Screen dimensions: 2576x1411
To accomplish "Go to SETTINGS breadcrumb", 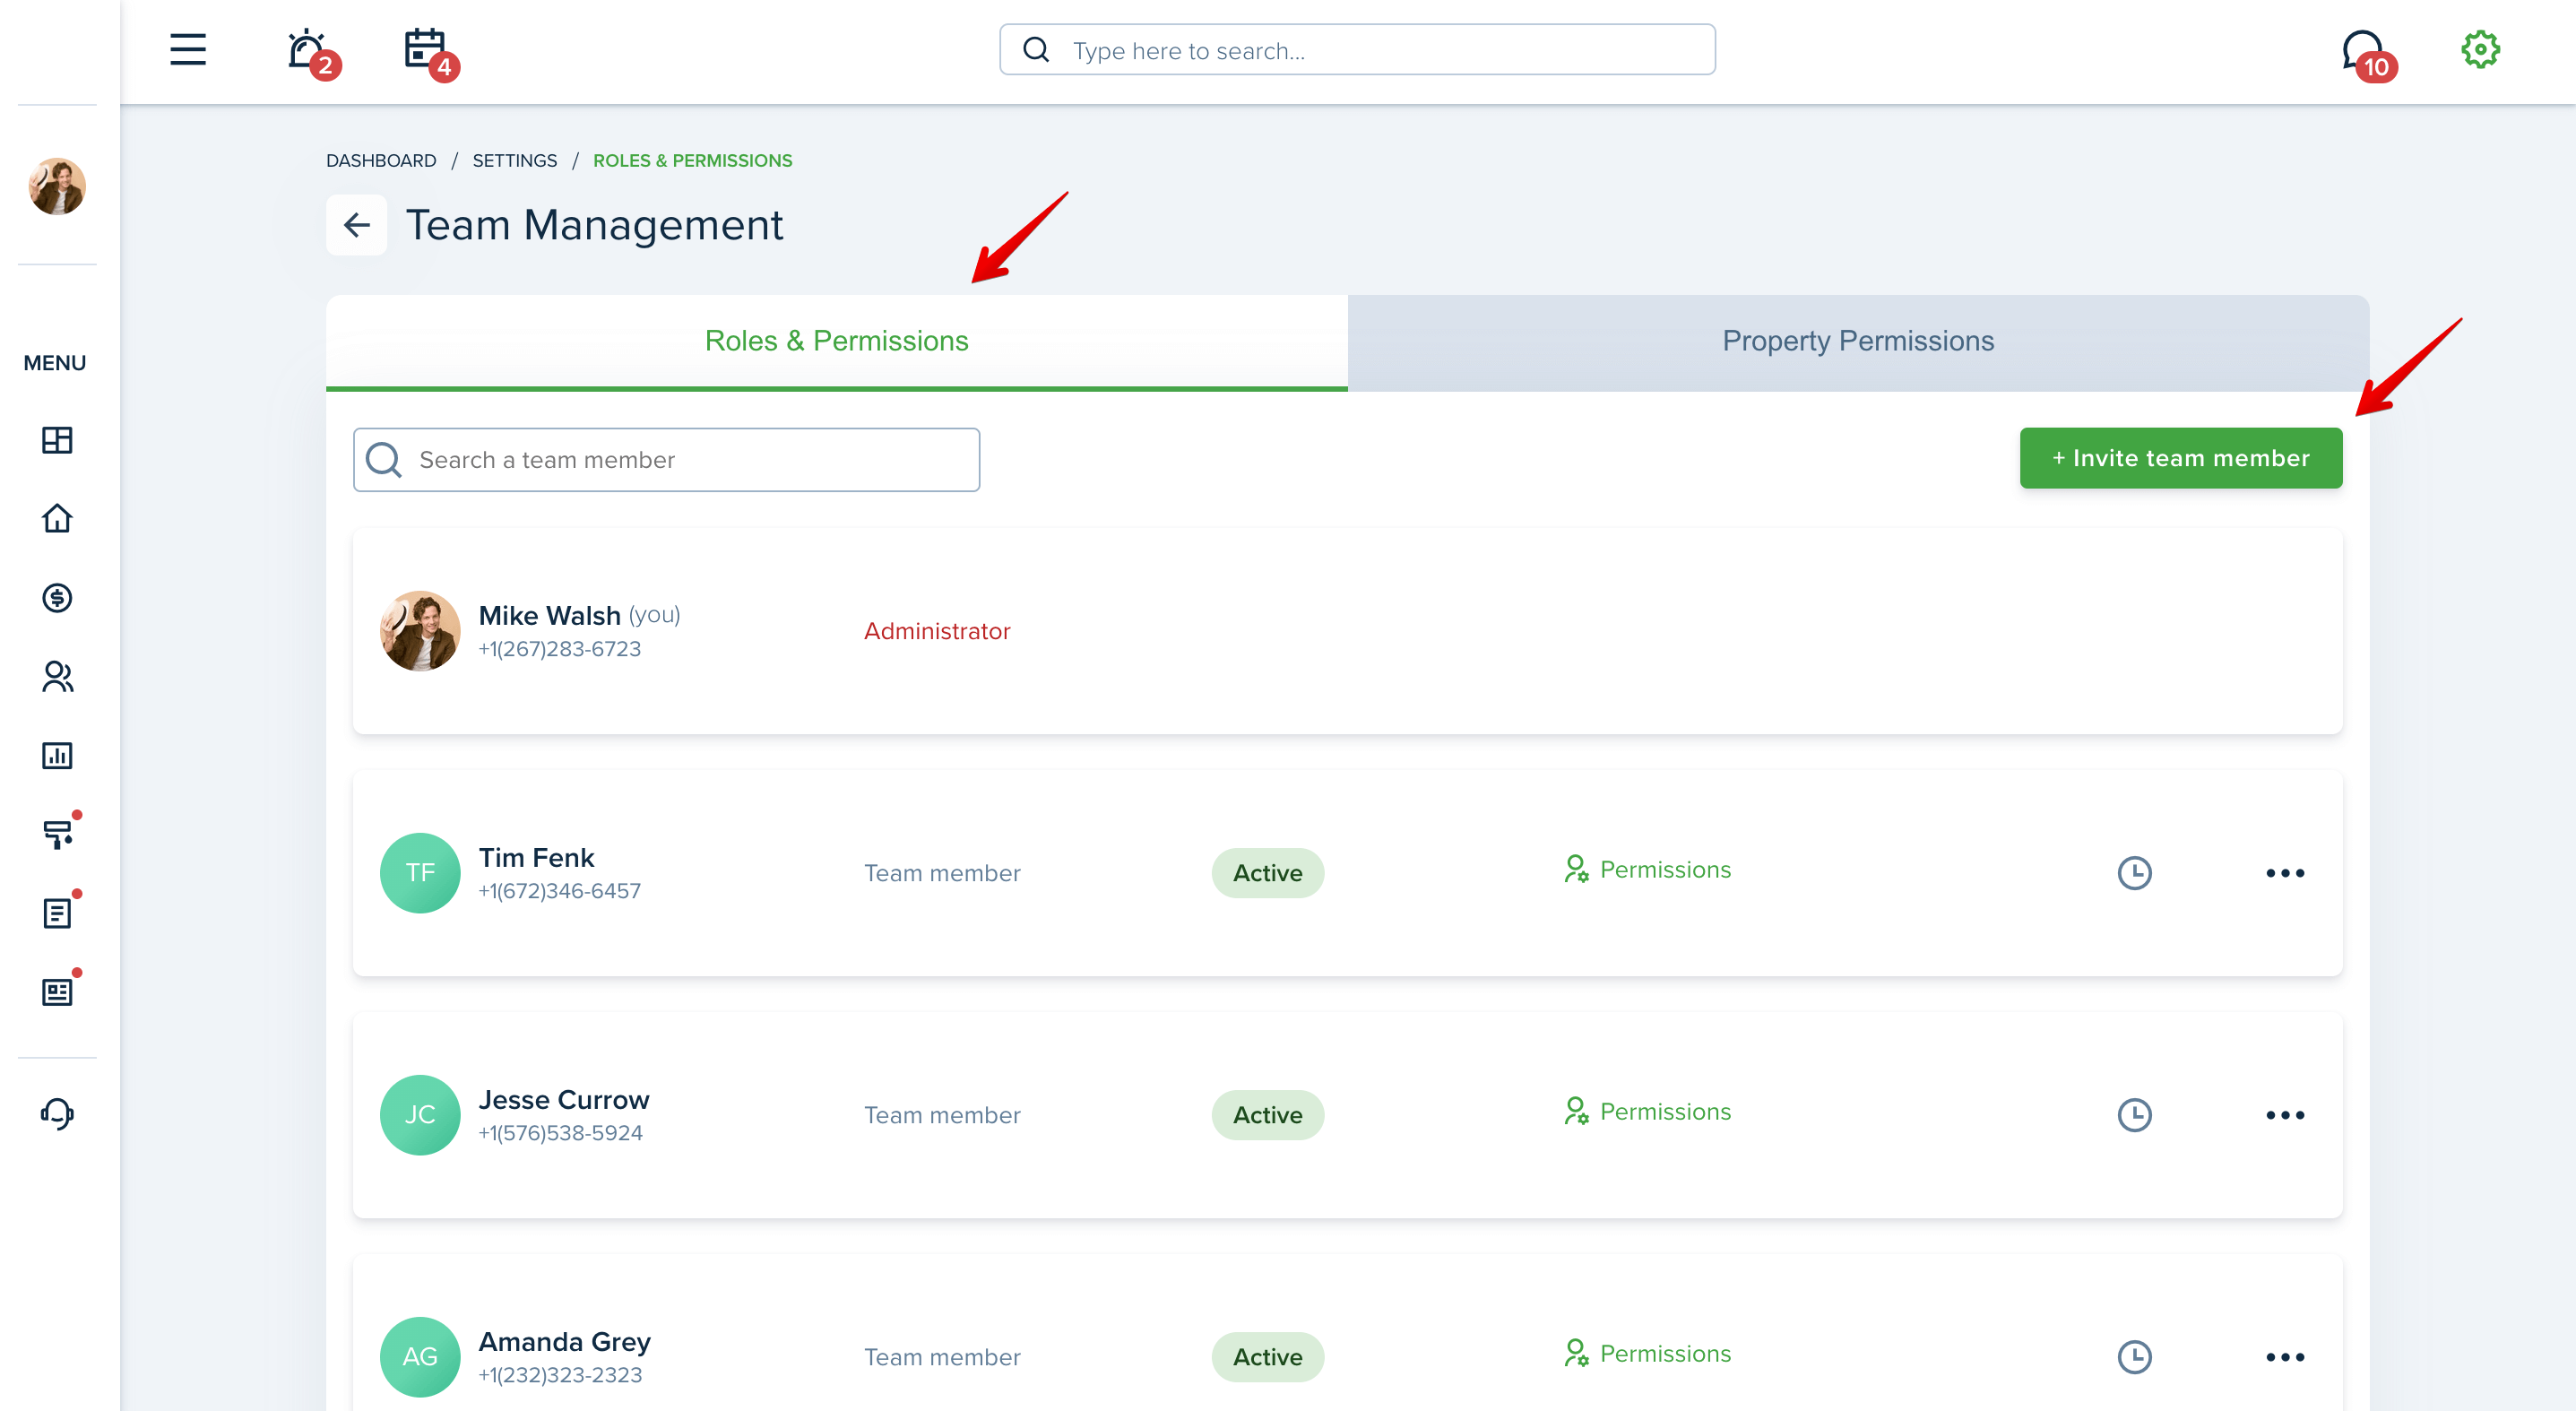I will (514, 160).
